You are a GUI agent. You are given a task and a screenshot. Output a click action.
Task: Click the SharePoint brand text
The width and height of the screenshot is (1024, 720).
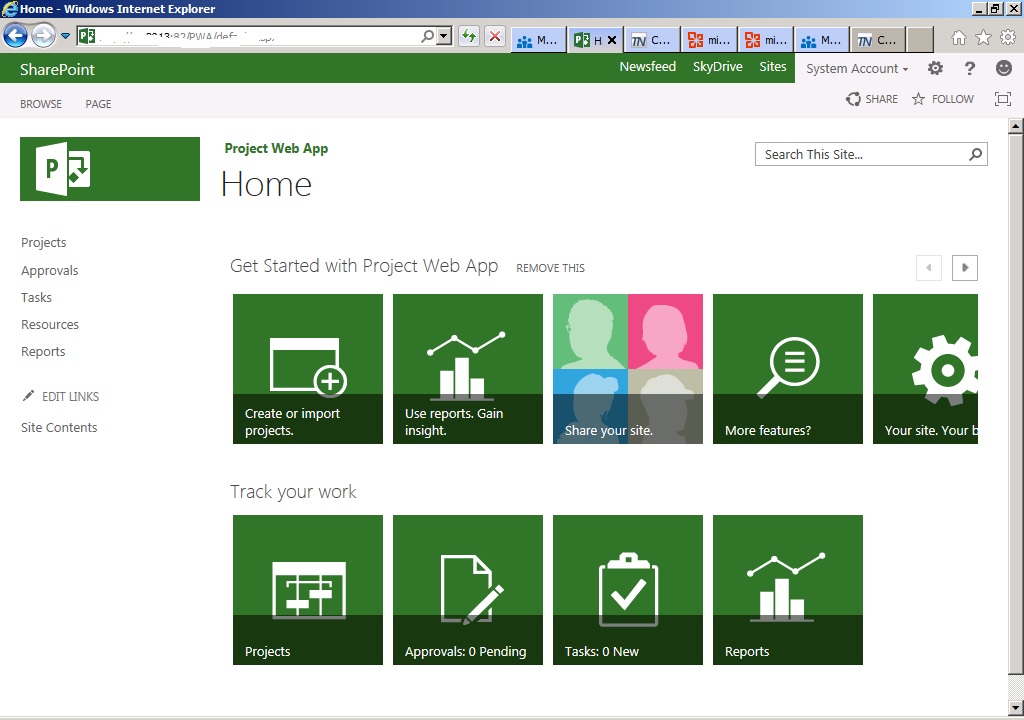point(57,69)
